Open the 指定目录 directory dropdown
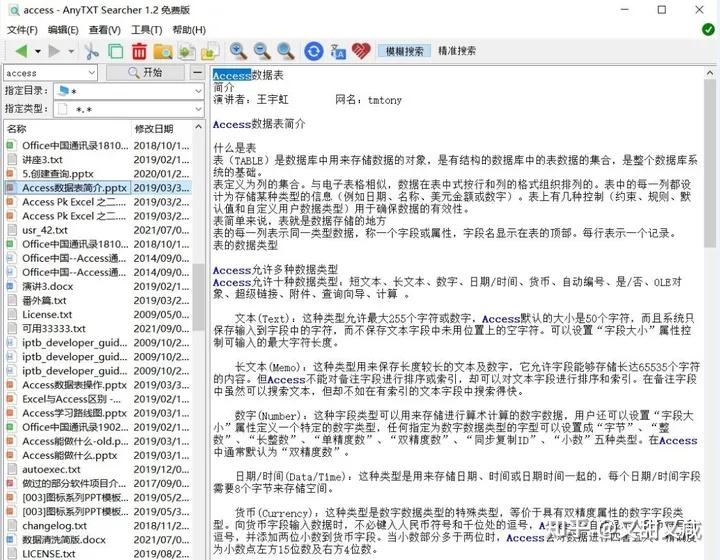This screenshot has height=560, width=720. pyautogui.click(x=198, y=91)
